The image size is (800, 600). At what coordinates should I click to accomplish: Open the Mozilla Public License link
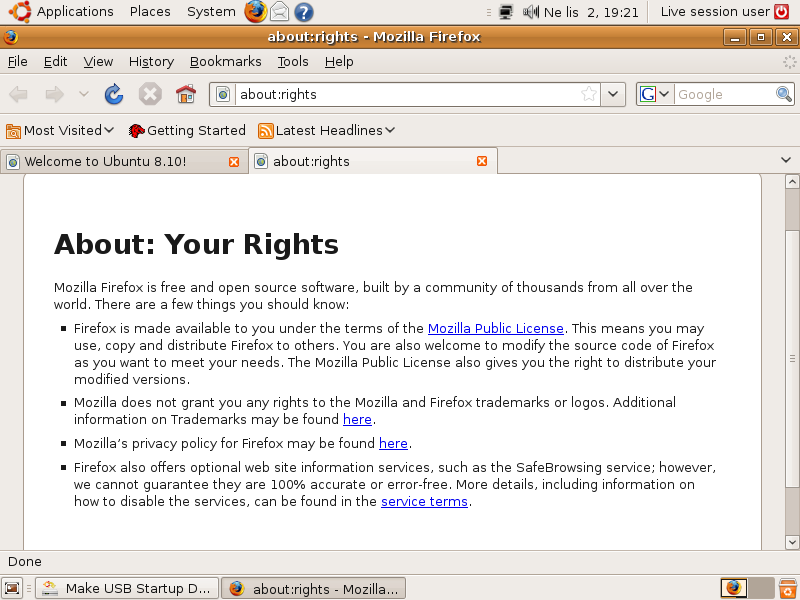coord(495,329)
